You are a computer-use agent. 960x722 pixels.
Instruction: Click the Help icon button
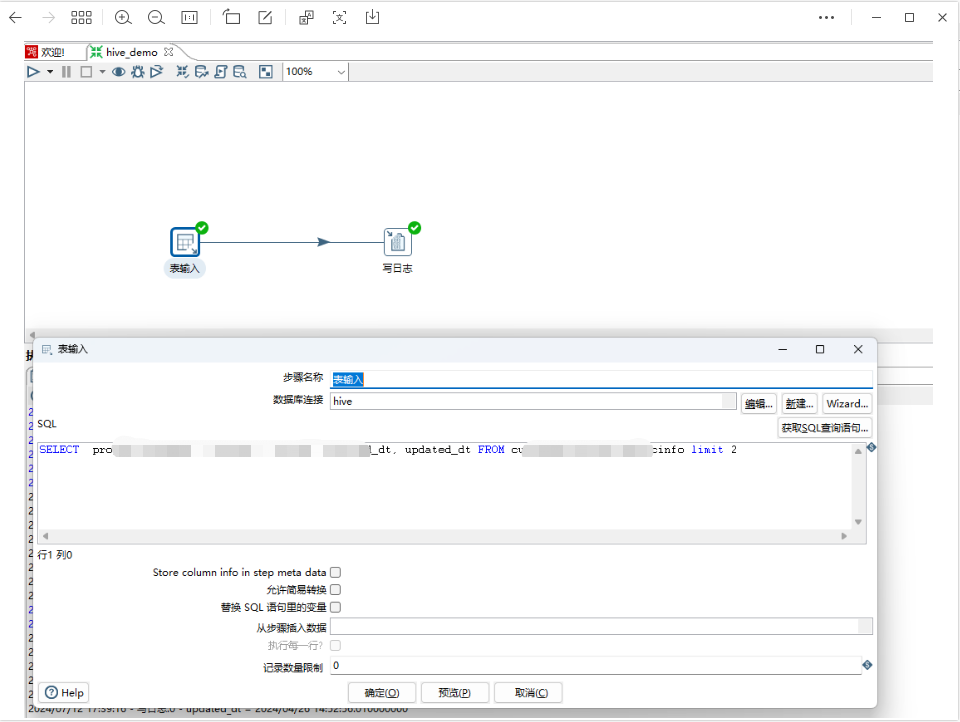[64, 692]
